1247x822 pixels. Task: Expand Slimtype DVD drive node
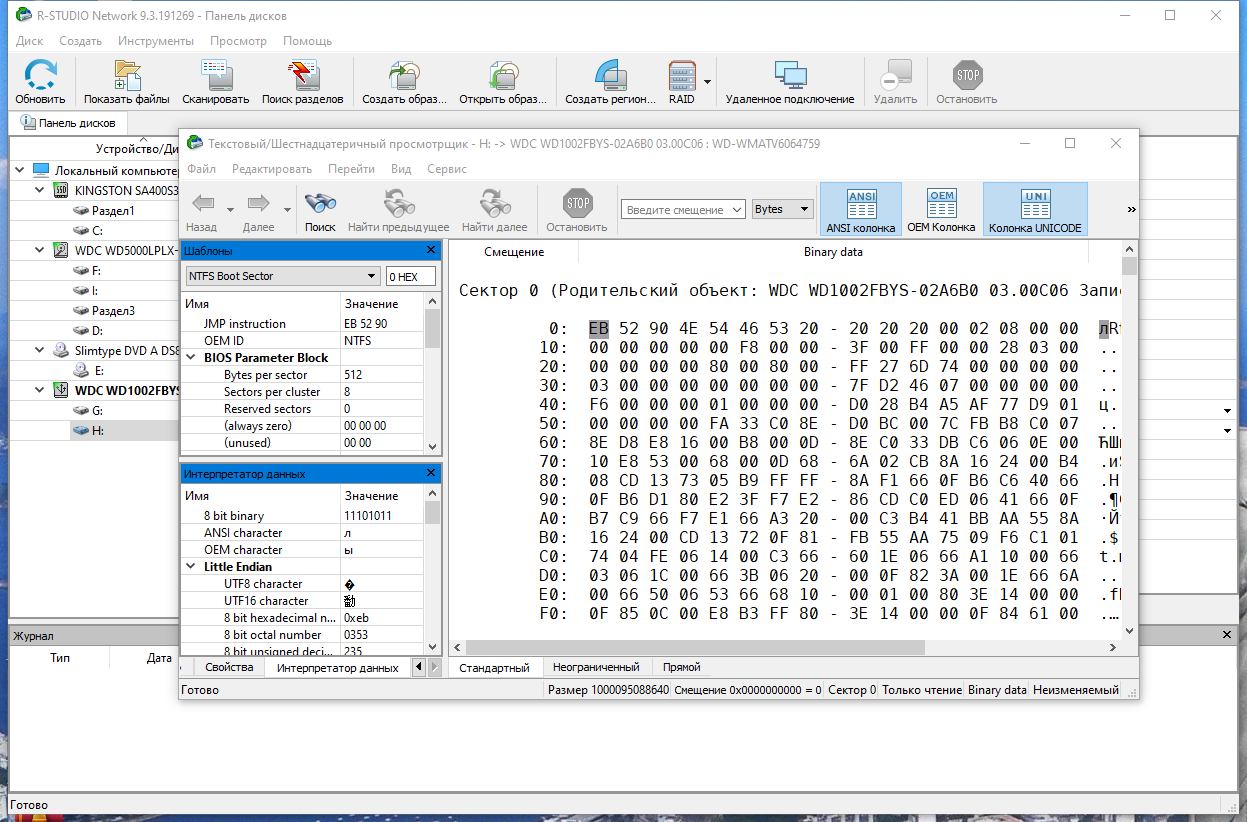tap(39, 350)
